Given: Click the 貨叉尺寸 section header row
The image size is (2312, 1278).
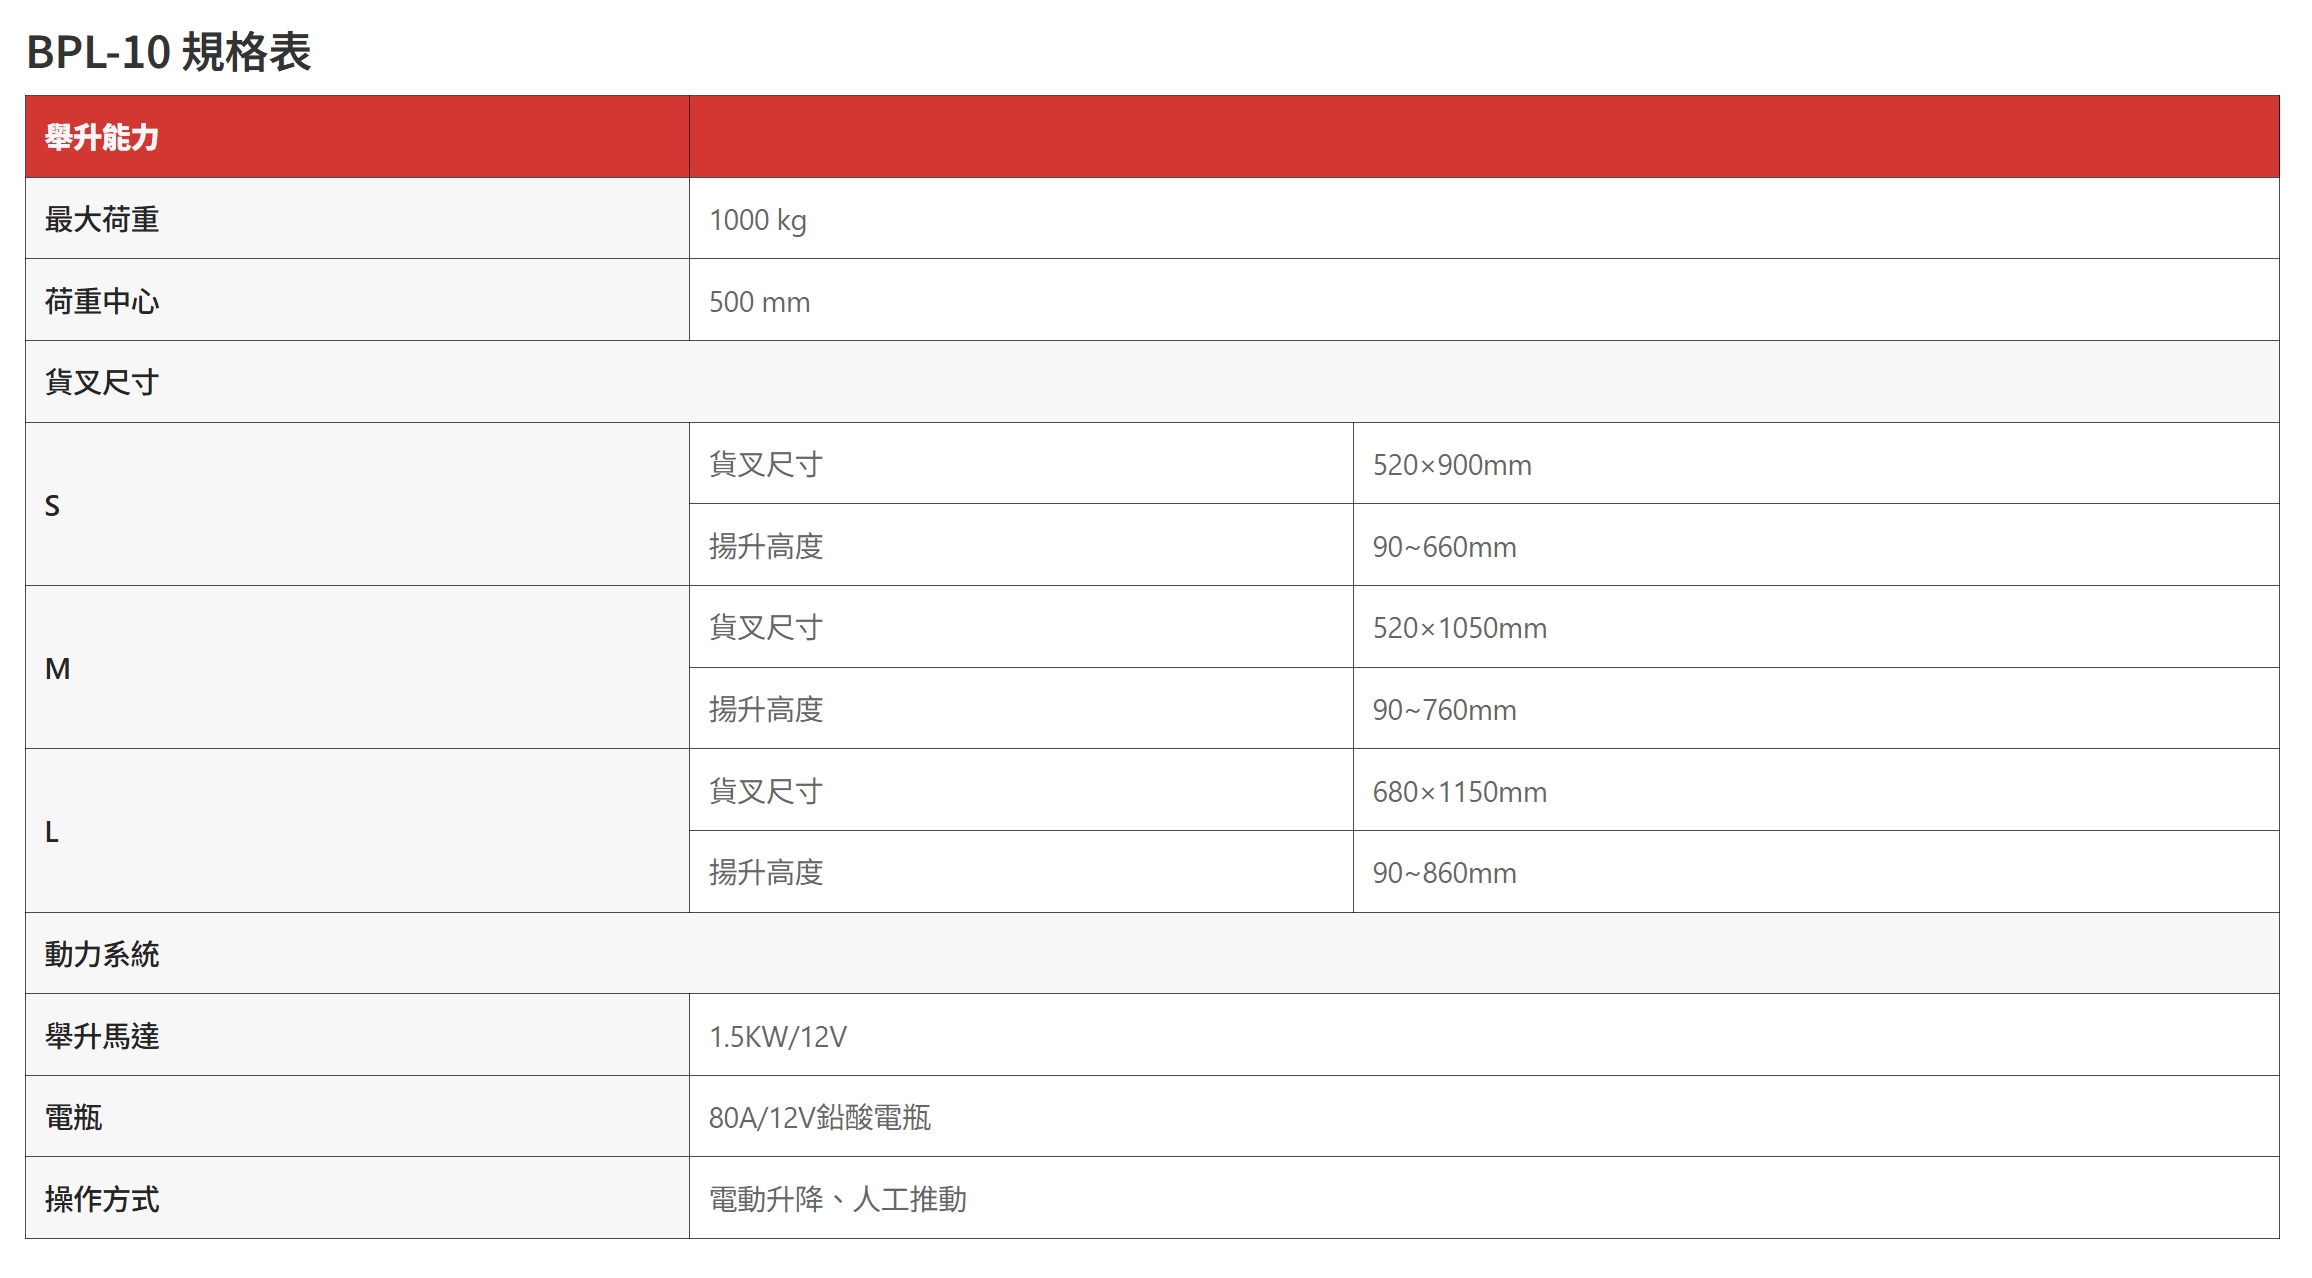Looking at the screenshot, I should (102, 382).
